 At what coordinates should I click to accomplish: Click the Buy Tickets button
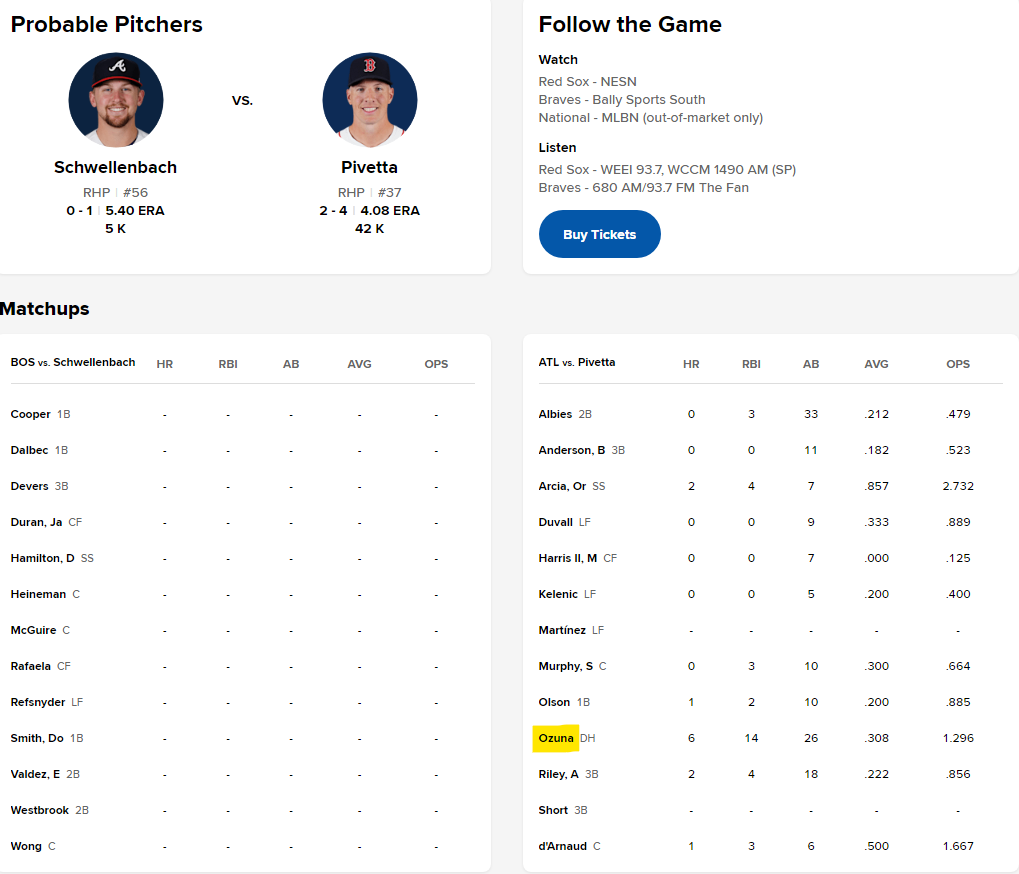(599, 234)
